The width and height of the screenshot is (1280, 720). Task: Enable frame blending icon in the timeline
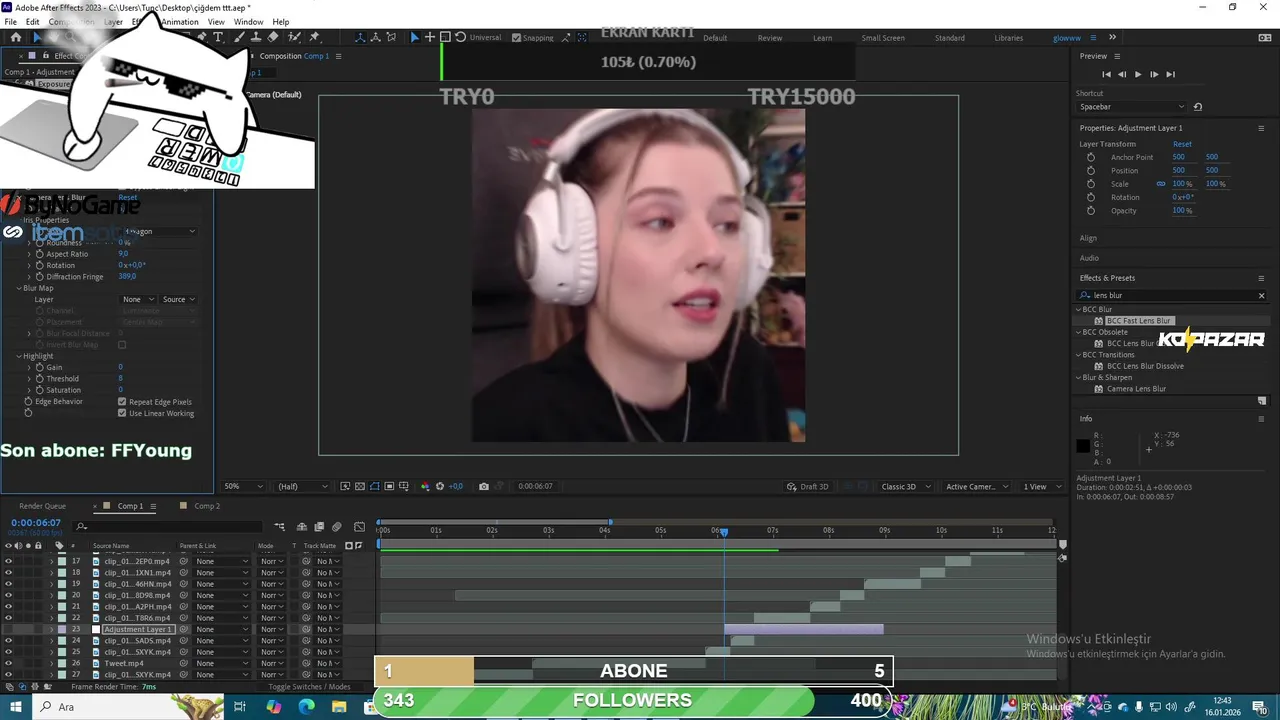coord(319,526)
